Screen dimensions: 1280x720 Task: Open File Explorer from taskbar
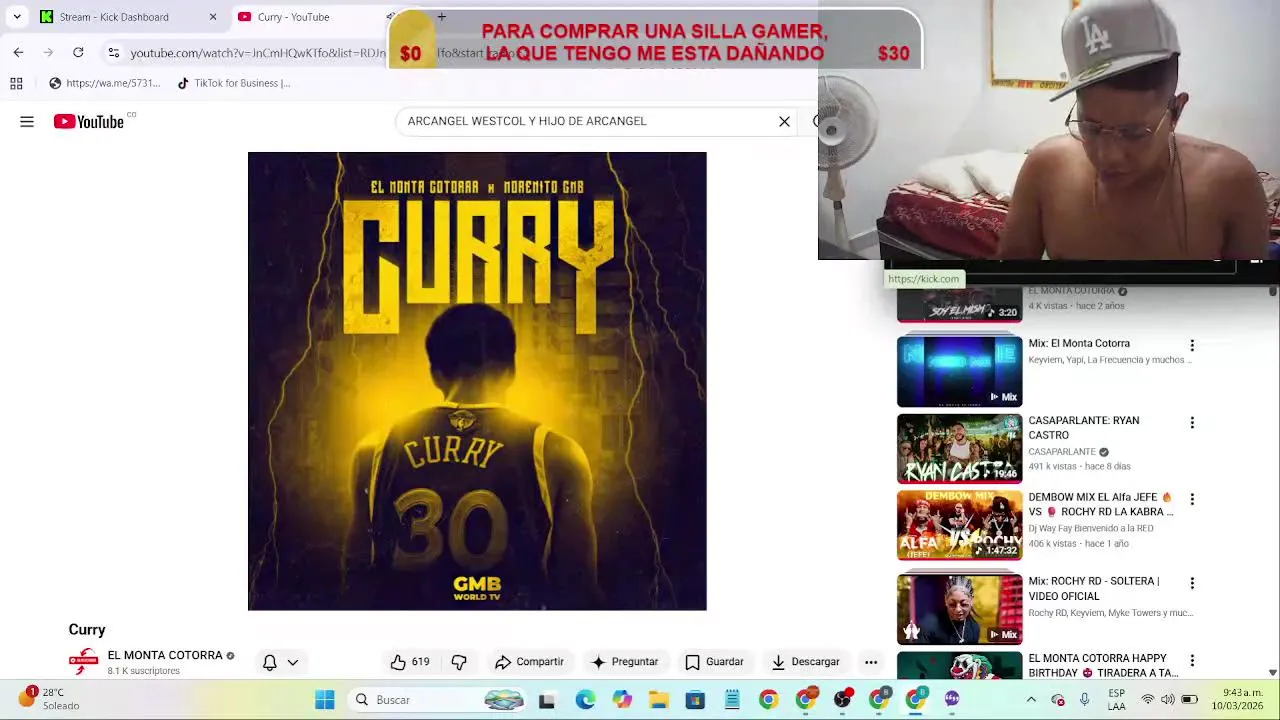(x=658, y=700)
